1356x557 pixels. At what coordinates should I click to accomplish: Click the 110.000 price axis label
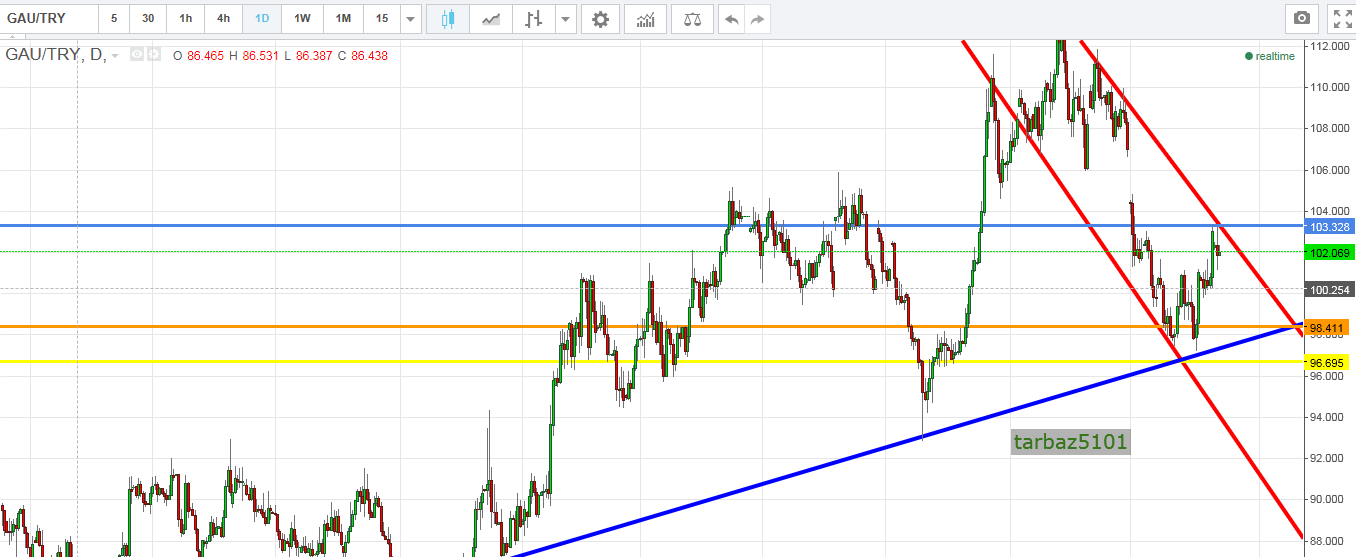point(1329,87)
